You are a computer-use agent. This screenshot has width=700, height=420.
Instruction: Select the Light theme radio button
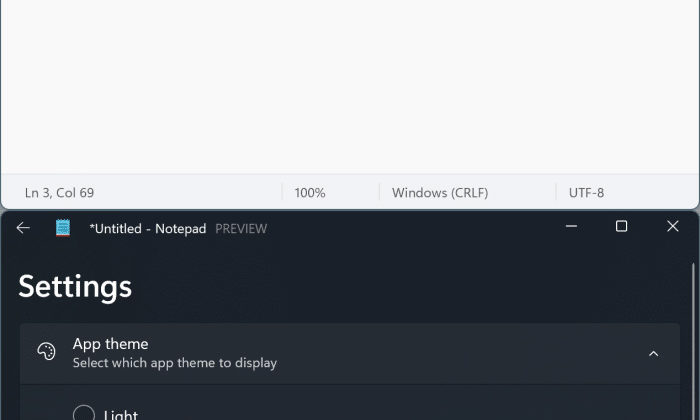click(83, 414)
